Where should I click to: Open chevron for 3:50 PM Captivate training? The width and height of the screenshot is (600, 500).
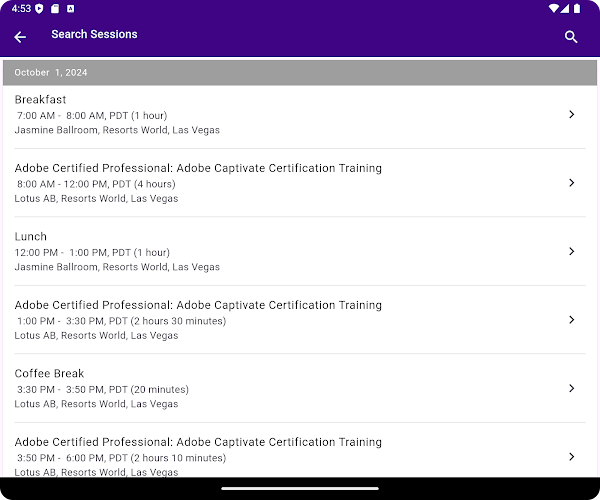571,456
